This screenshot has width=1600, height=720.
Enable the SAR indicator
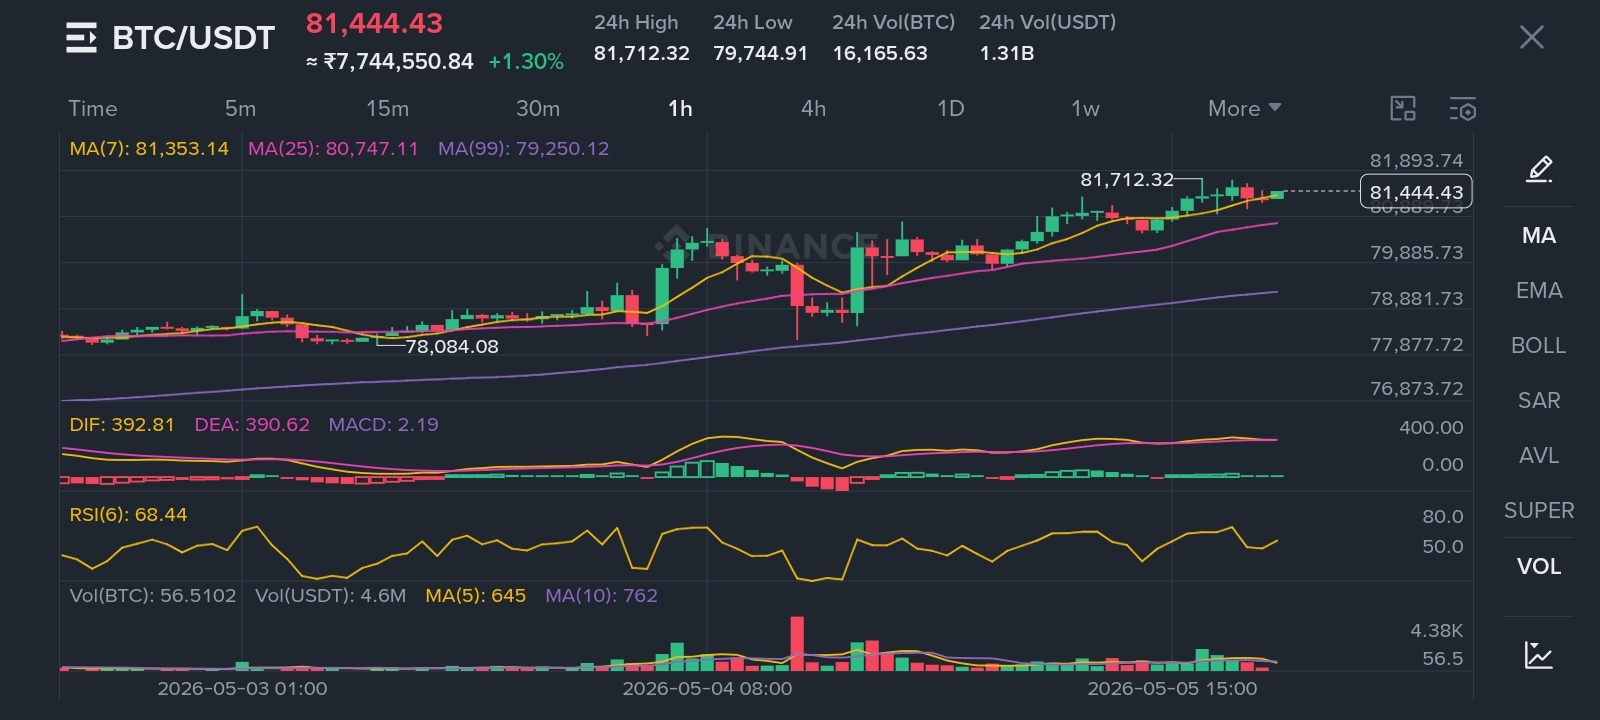pyautogui.click(x=1539, y=400)
